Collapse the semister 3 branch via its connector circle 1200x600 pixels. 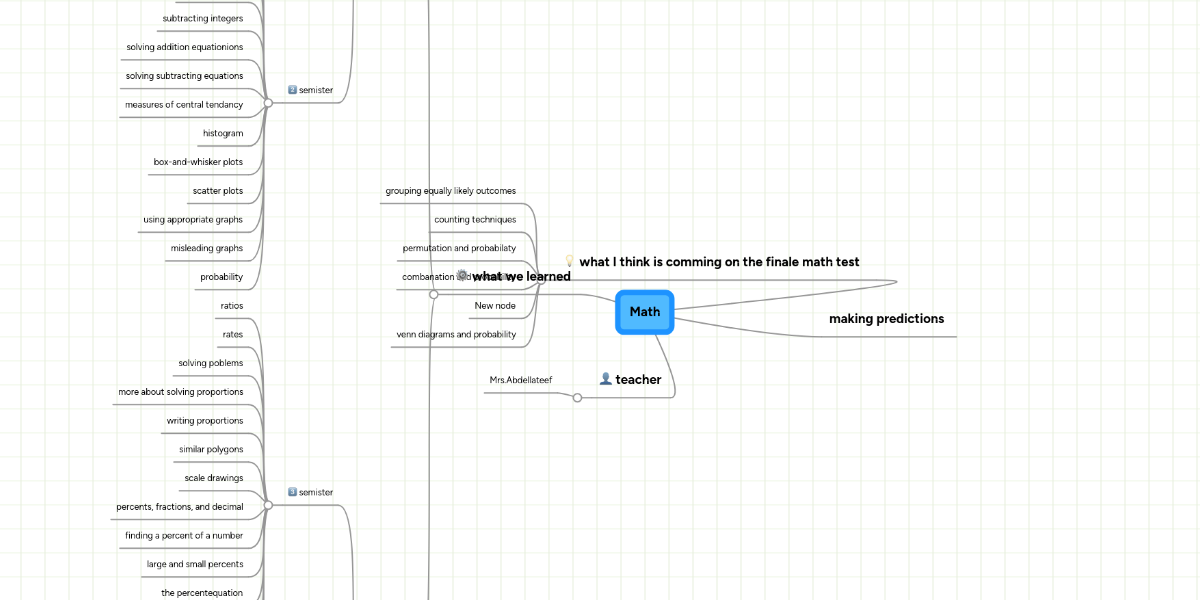(269, 504)
